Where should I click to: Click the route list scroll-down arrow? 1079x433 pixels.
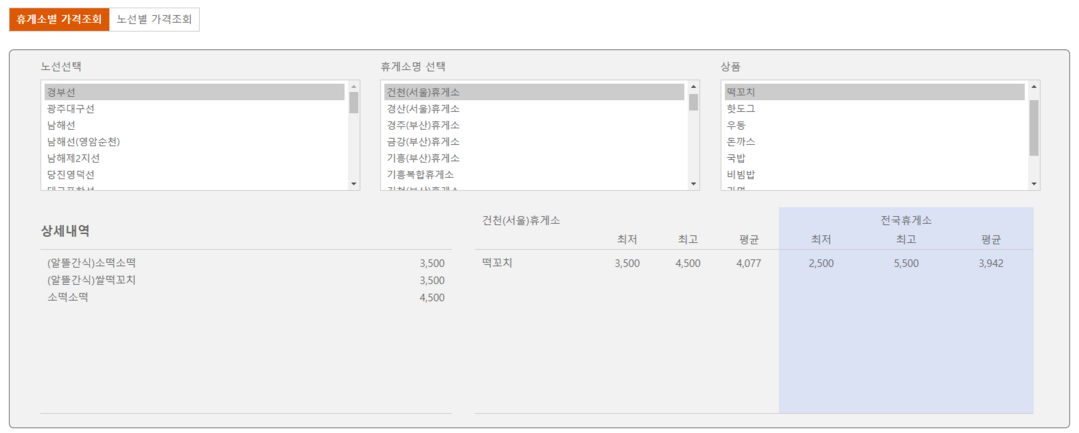(354, 184)
